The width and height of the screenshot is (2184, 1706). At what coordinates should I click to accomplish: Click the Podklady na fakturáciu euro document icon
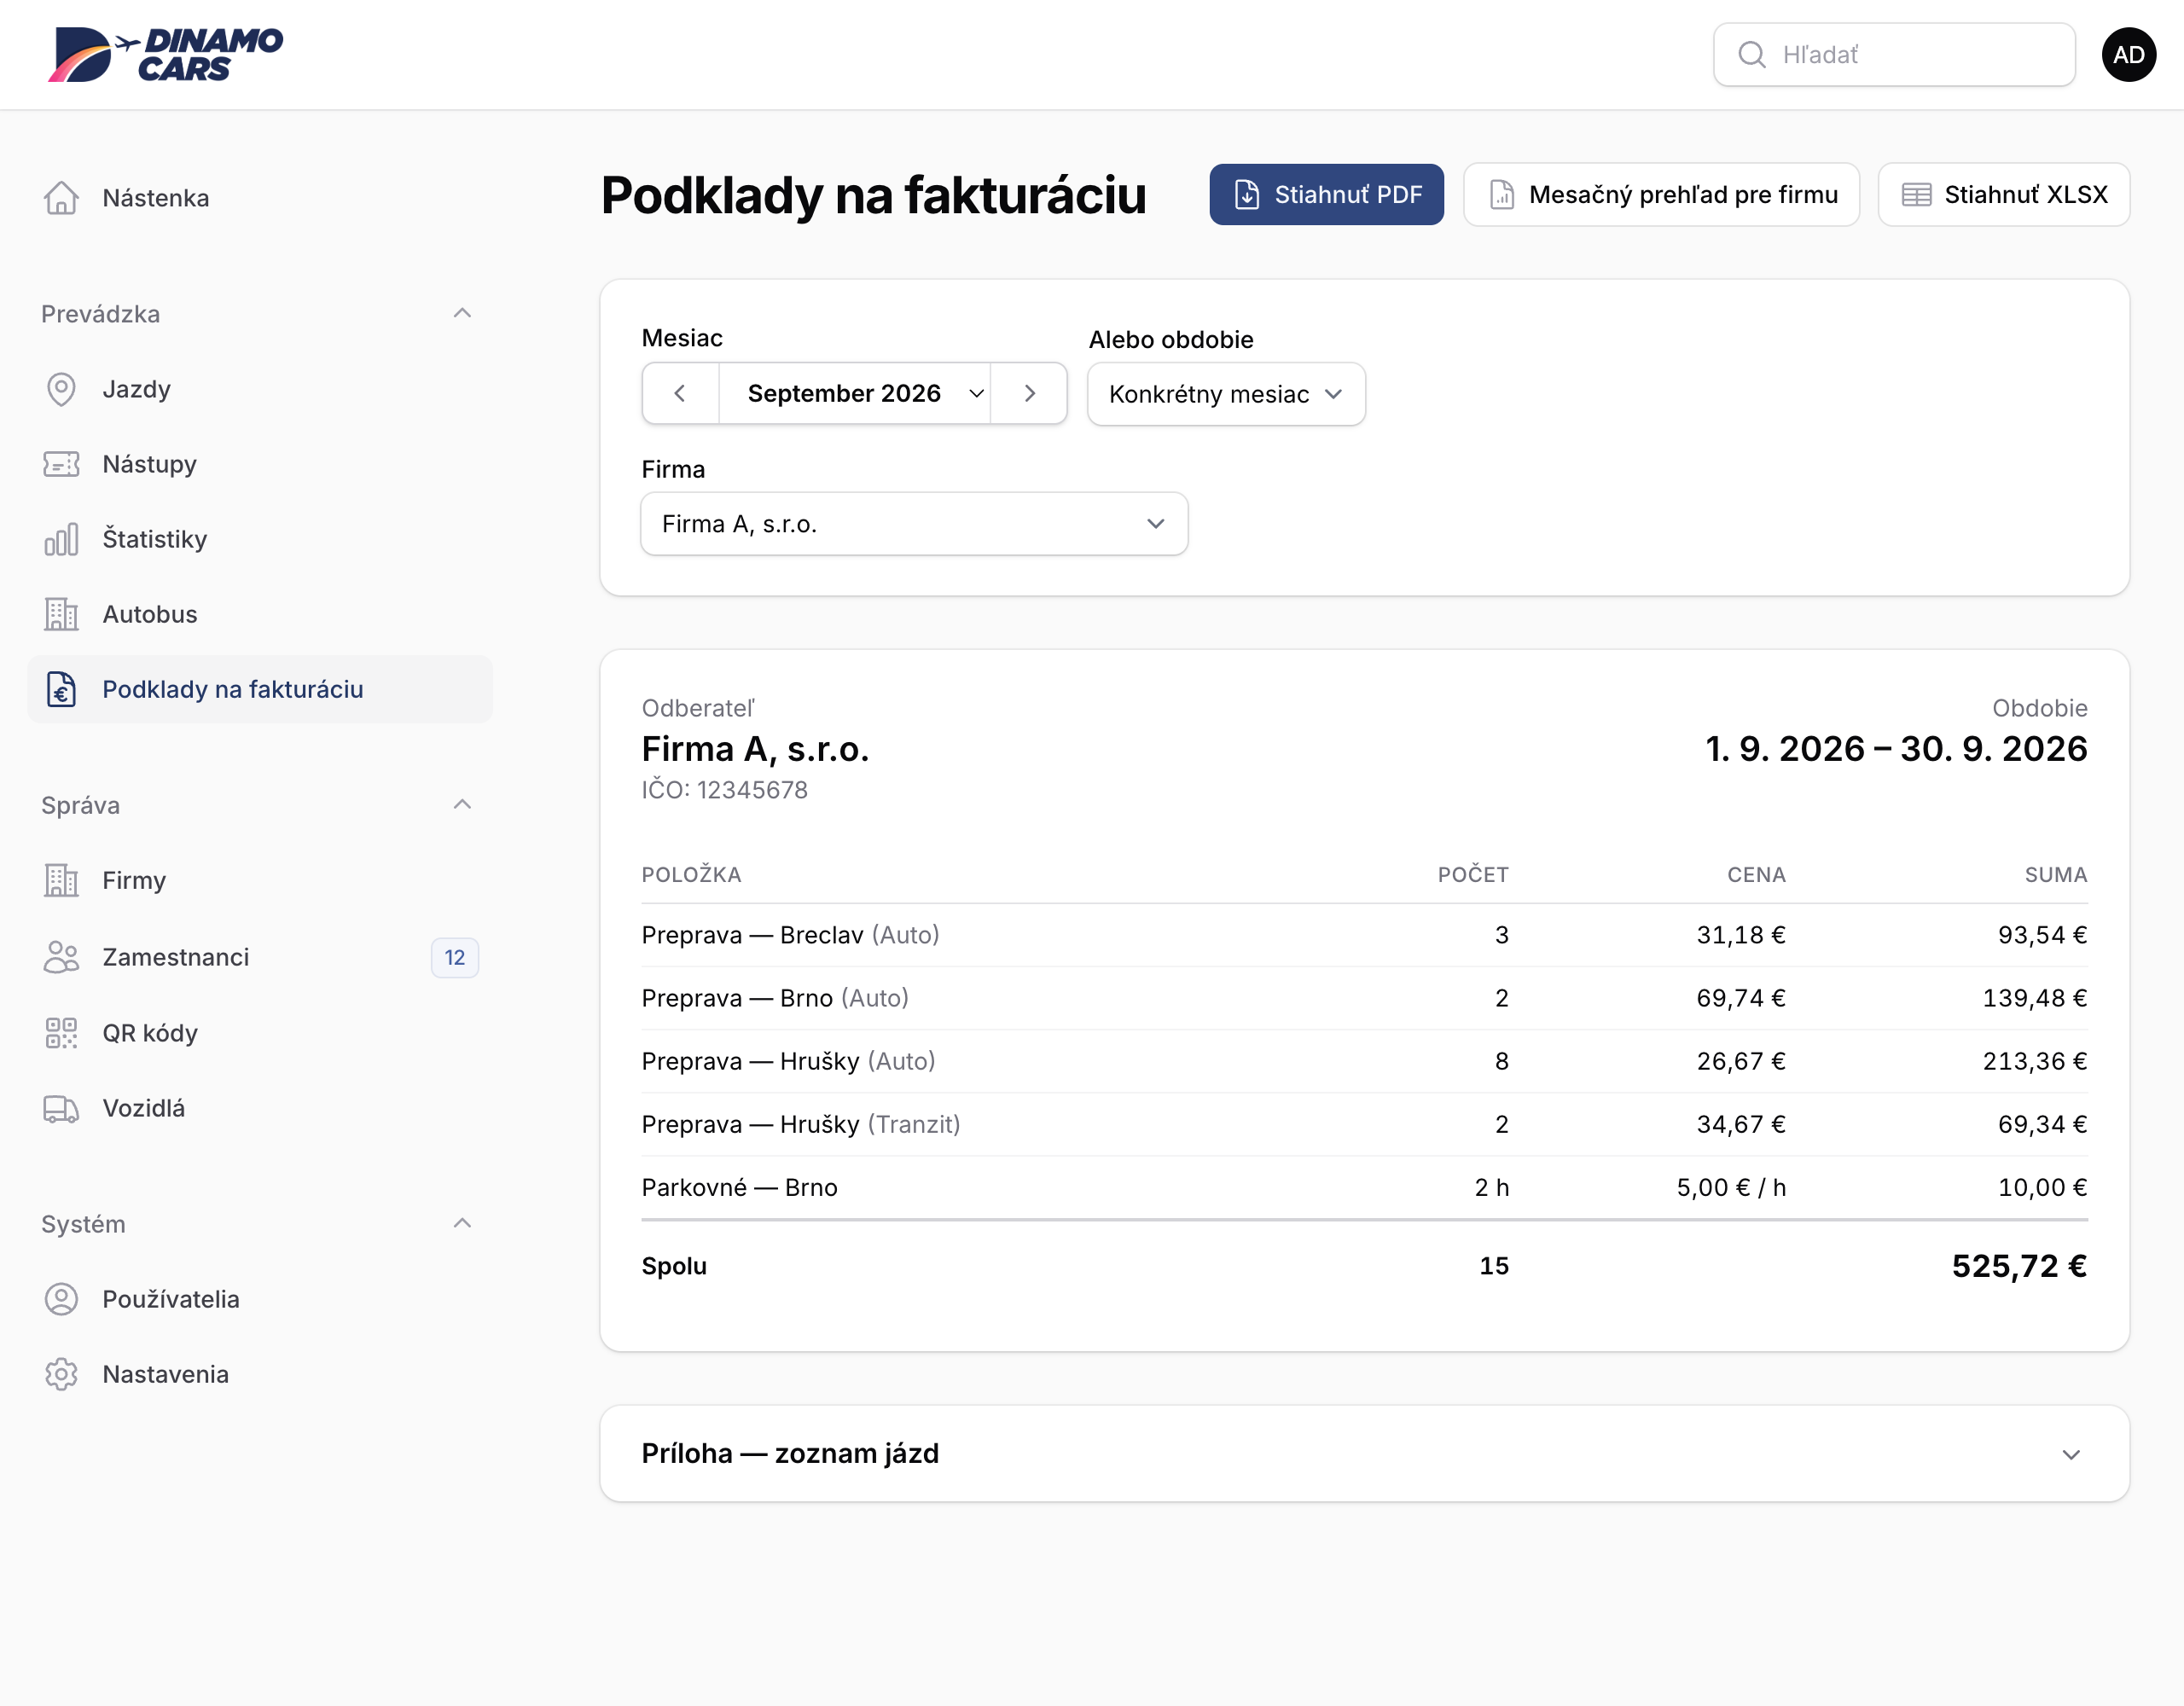coord(61,689)
